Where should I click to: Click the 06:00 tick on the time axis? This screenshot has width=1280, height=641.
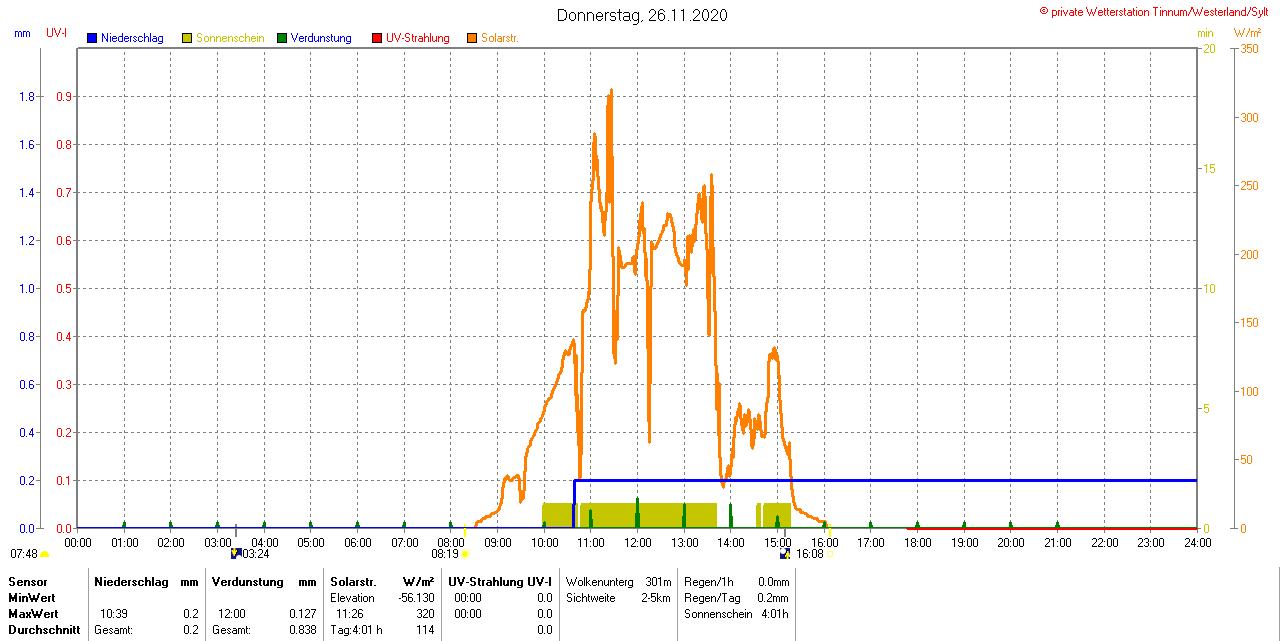click(x=358, y=542)
